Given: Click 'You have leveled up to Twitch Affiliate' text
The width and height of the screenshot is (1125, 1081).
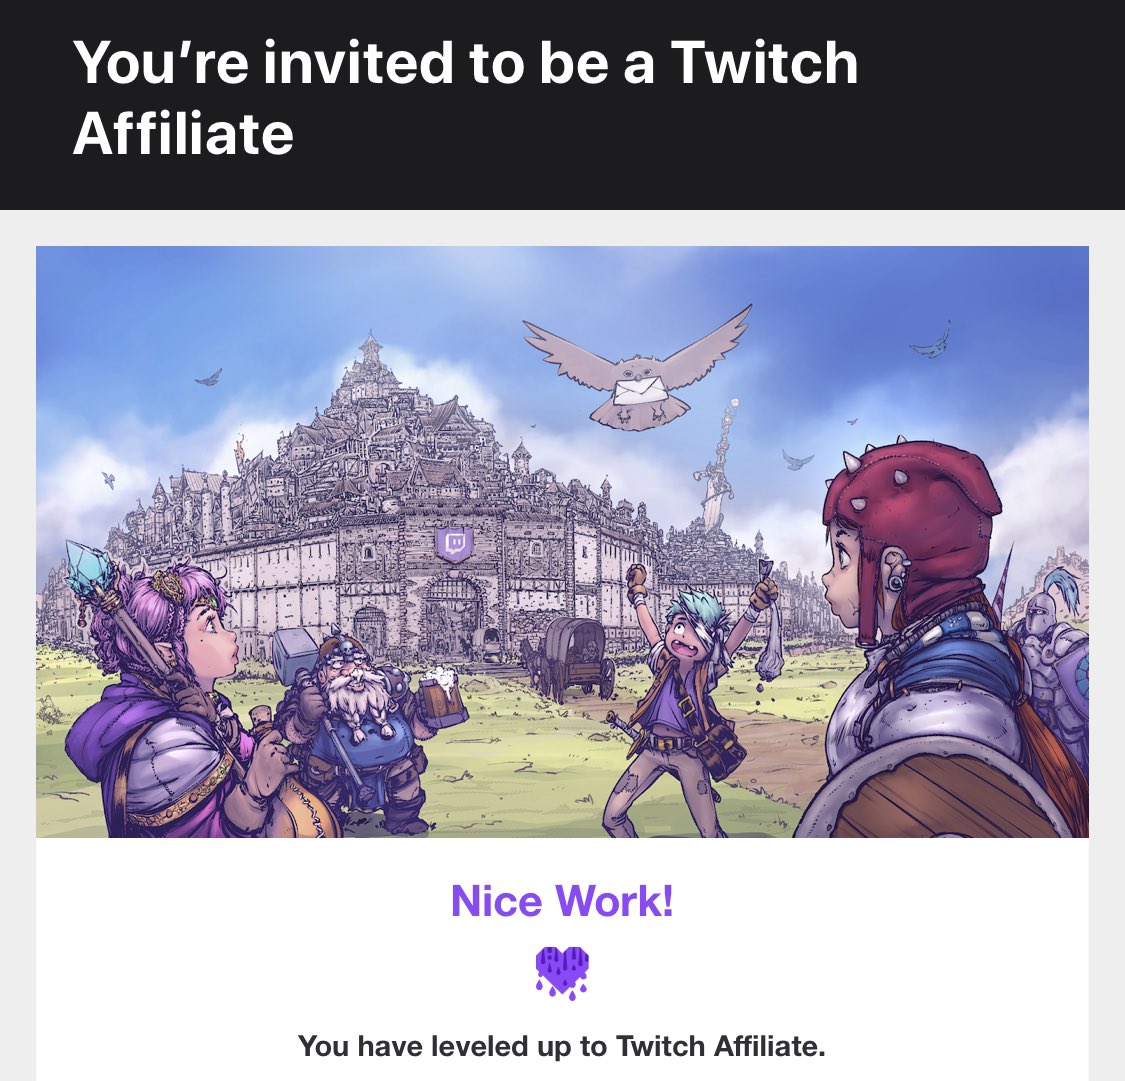Looking at the screenshot, I should (562, 1047).
